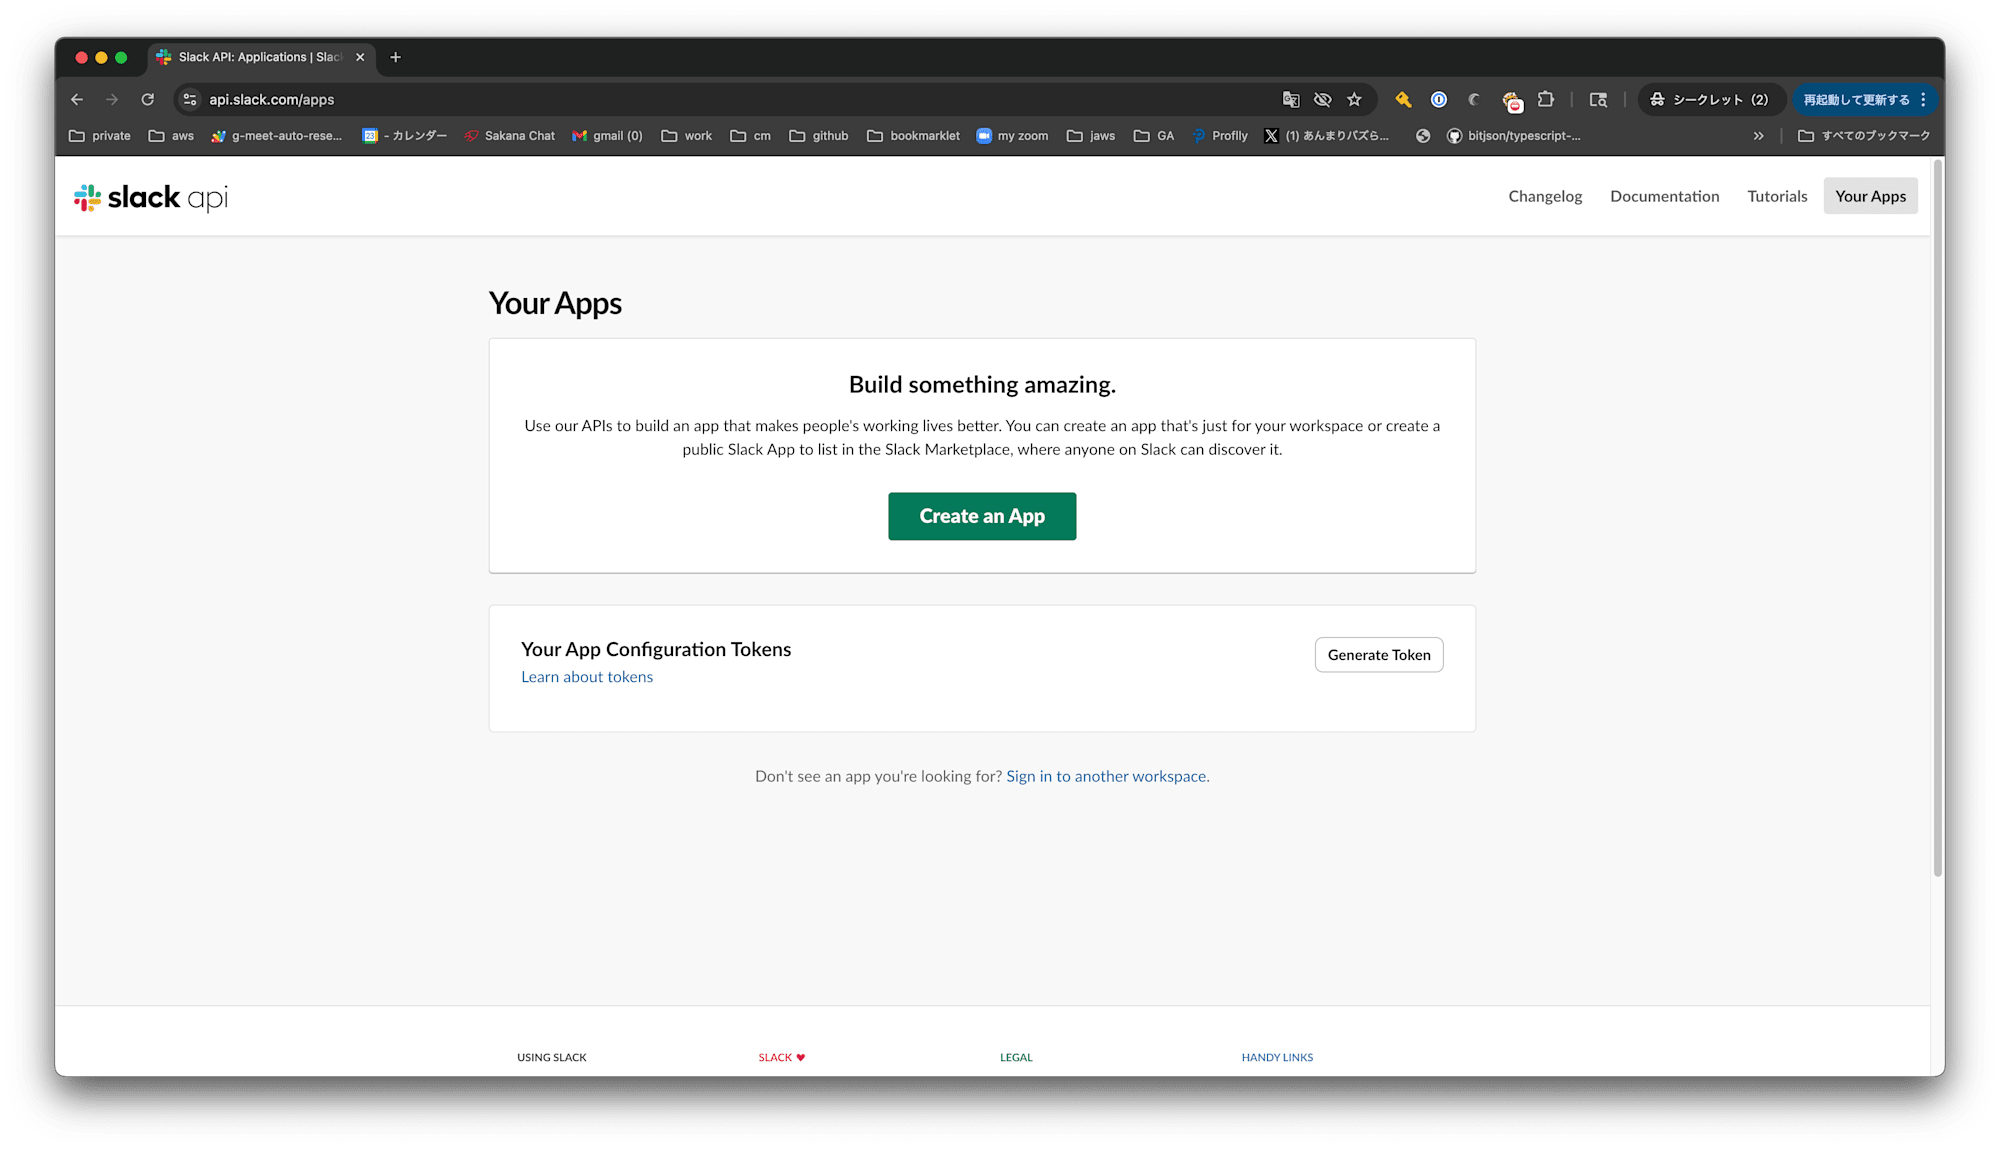
Task: Go forward with the browser arrow
Action: (112, 99)
